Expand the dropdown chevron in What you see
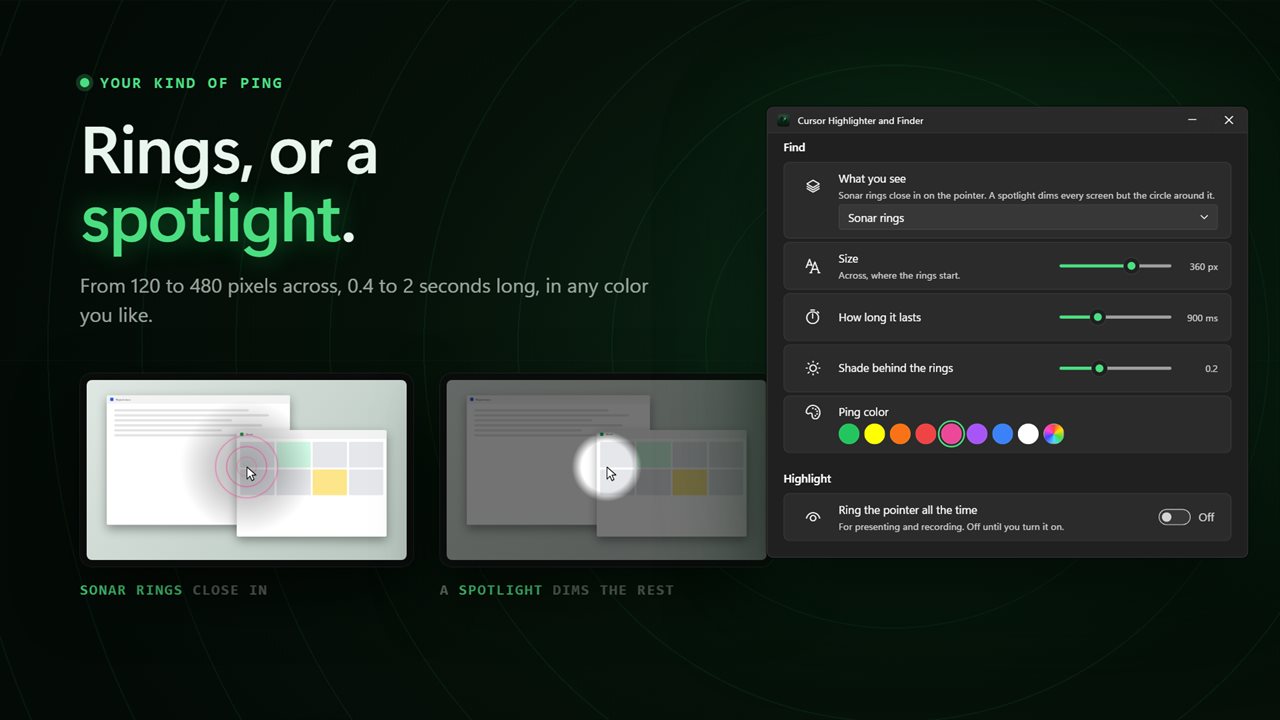The height and width of the screenshot is (720, 1280). coord(1204,218)
